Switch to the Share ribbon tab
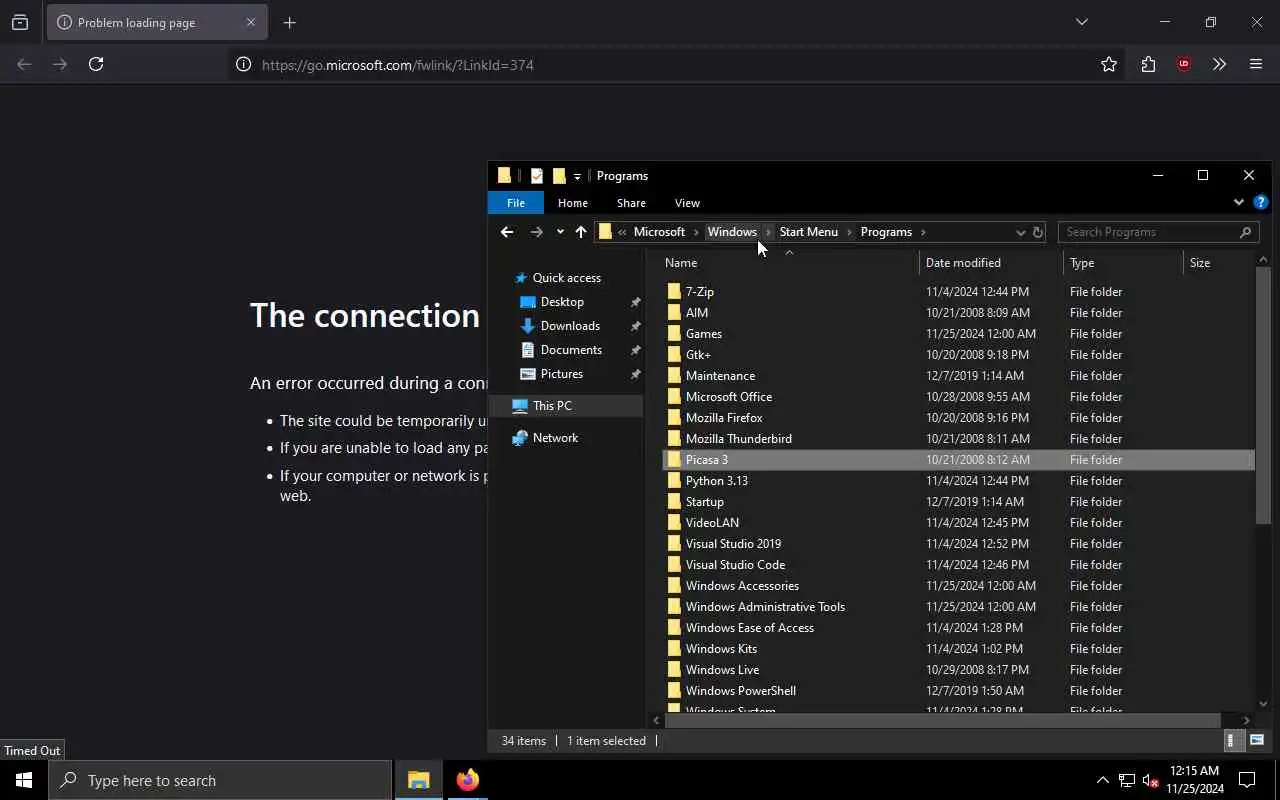This screenshot has height=800, width=1280. click(631, 203)
